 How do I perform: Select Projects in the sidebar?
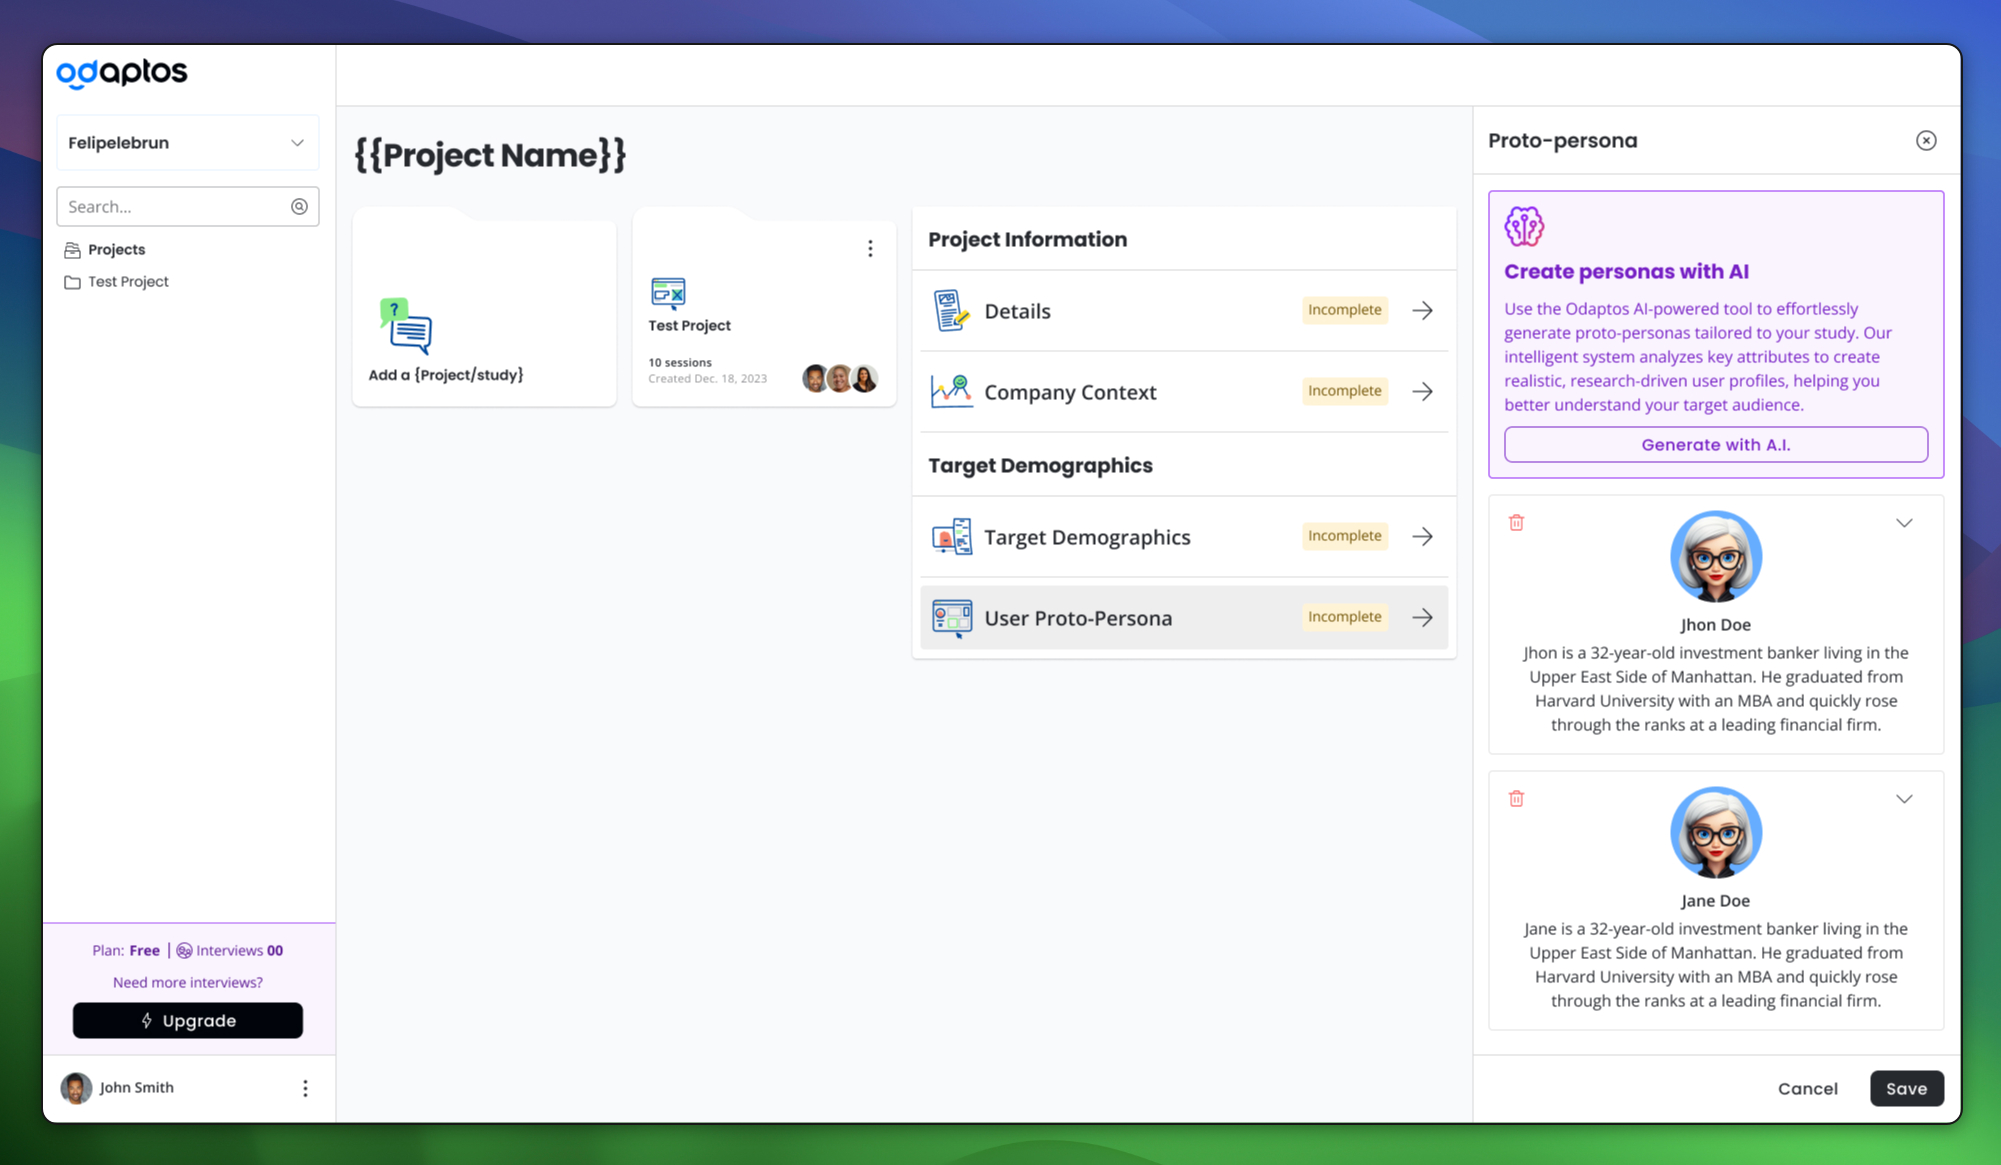tap(116, 250)
